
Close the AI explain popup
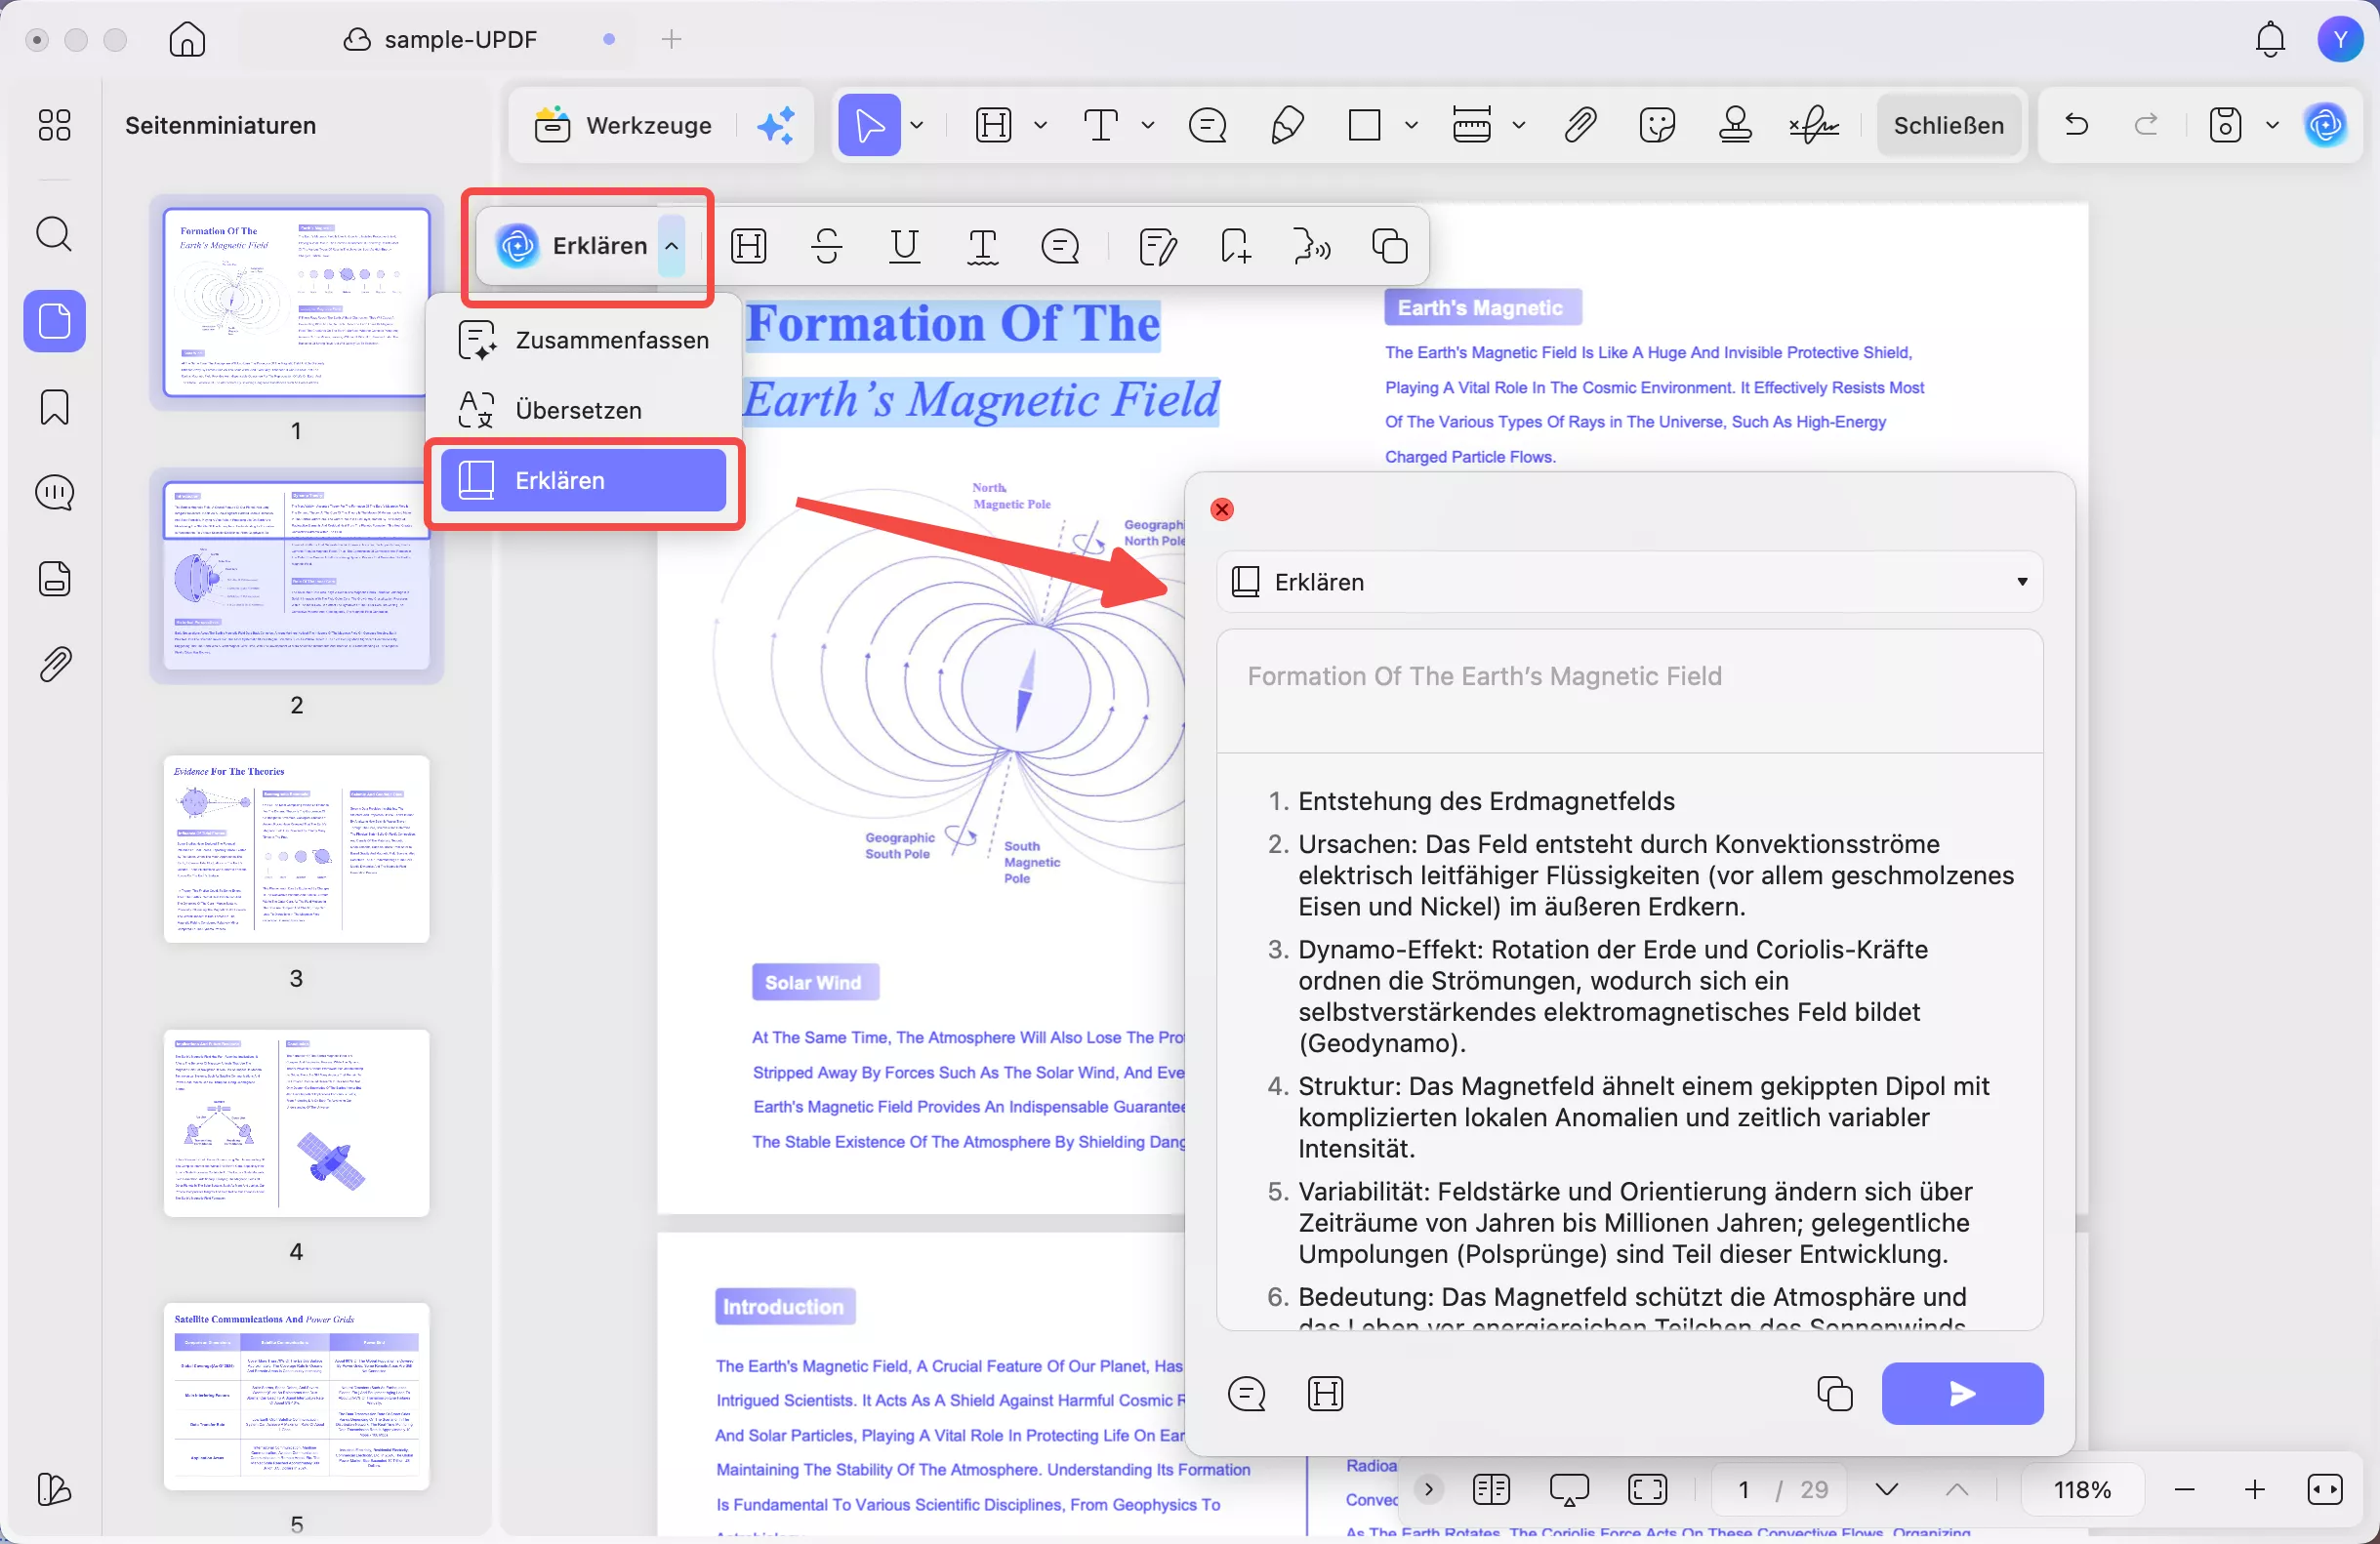point(1222,510)
